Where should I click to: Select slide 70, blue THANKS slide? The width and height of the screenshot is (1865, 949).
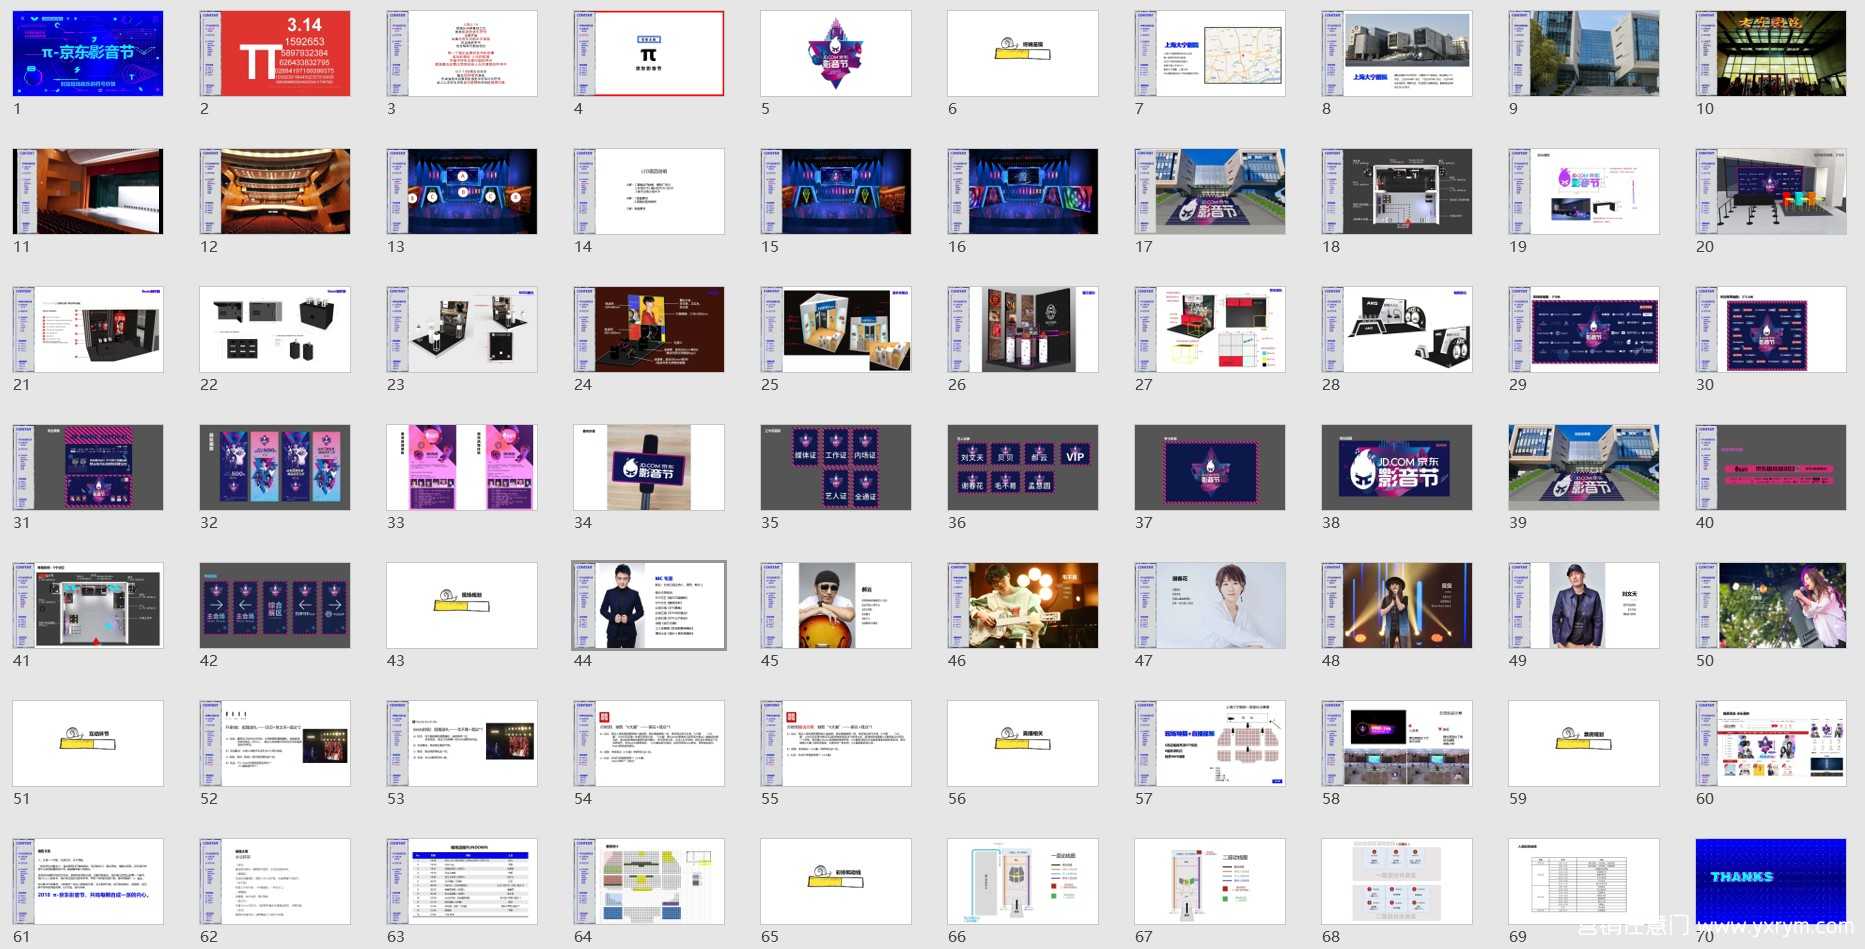[1771, 882]
